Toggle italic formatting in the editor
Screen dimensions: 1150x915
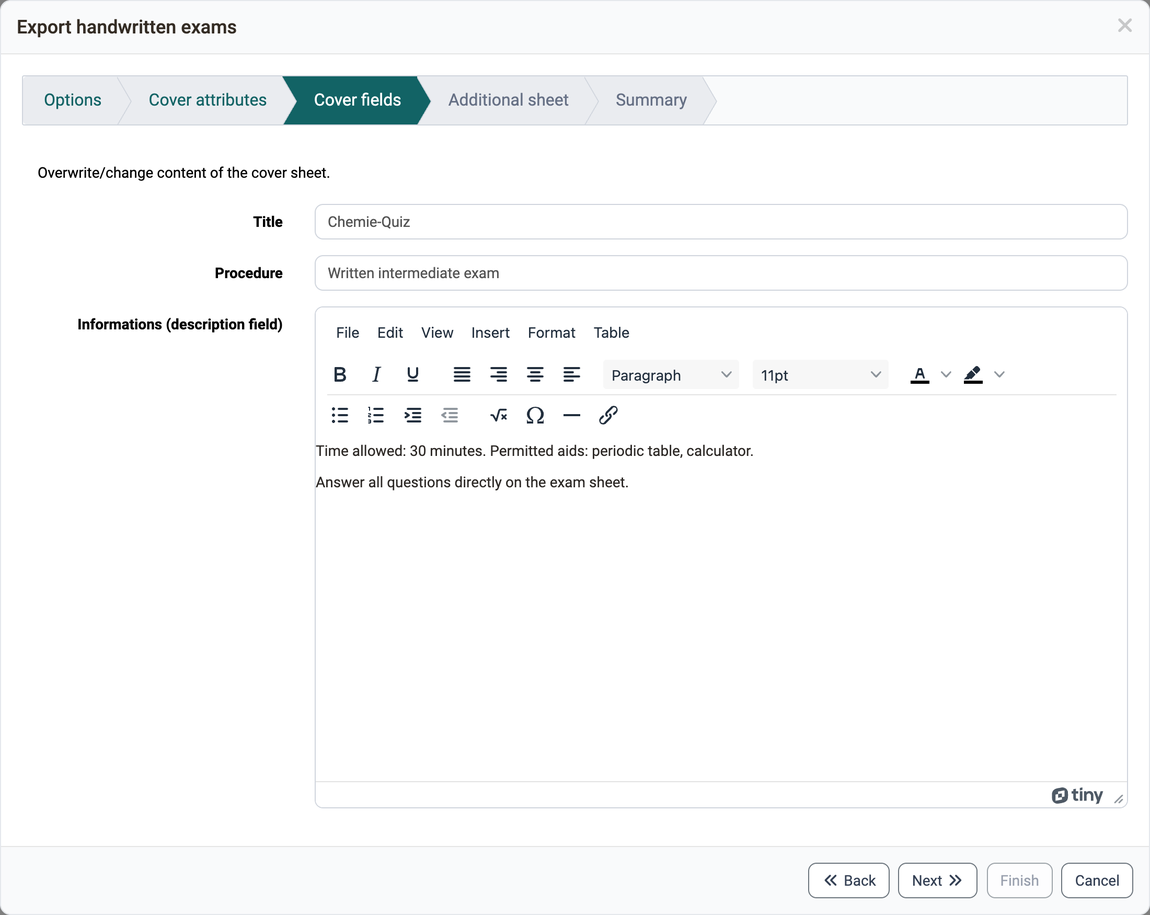pyautogui.click(x=376, y=375)
